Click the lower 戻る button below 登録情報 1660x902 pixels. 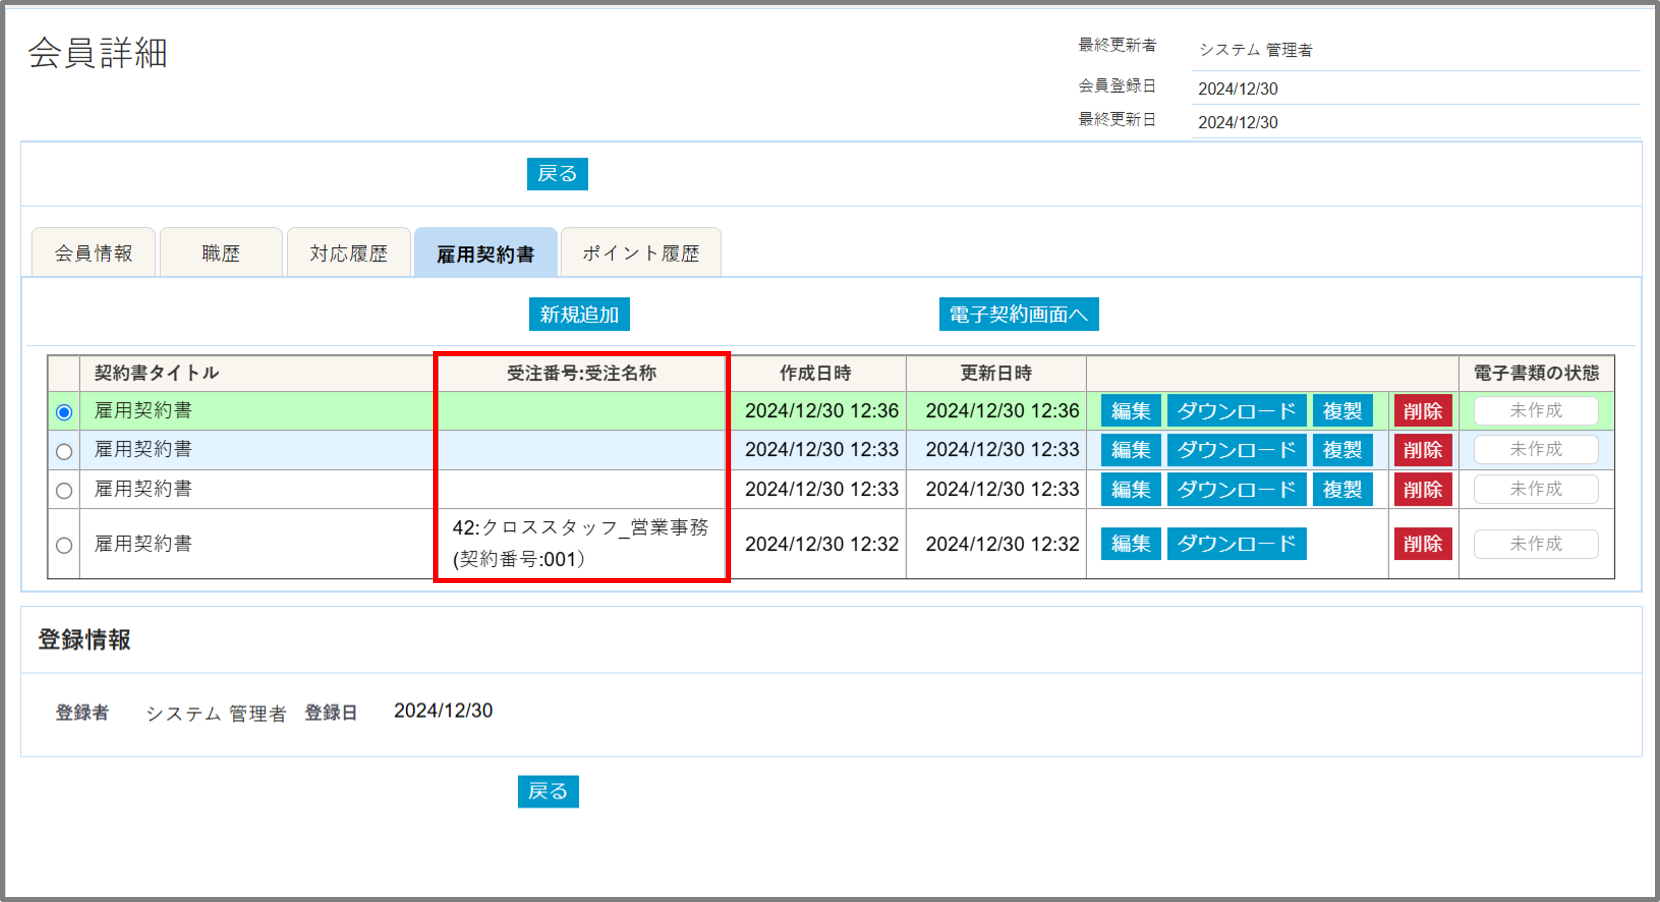[x=548, y=791]
